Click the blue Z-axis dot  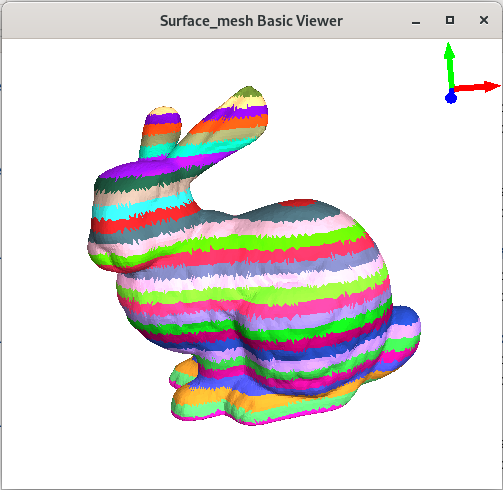[x=451, y=98]
